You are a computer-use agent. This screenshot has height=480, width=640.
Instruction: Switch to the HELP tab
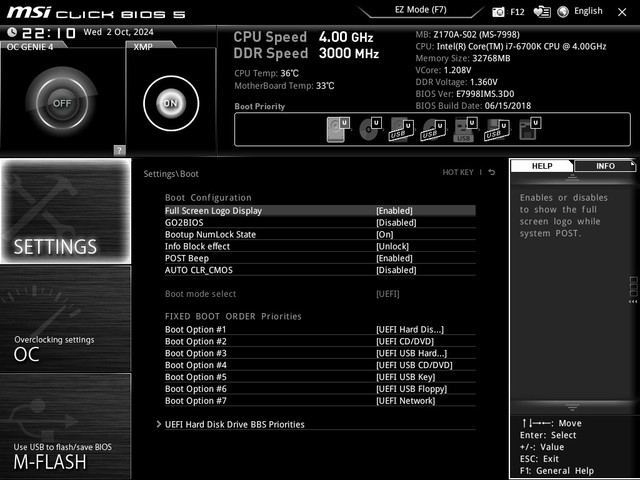tap(542, 166)
